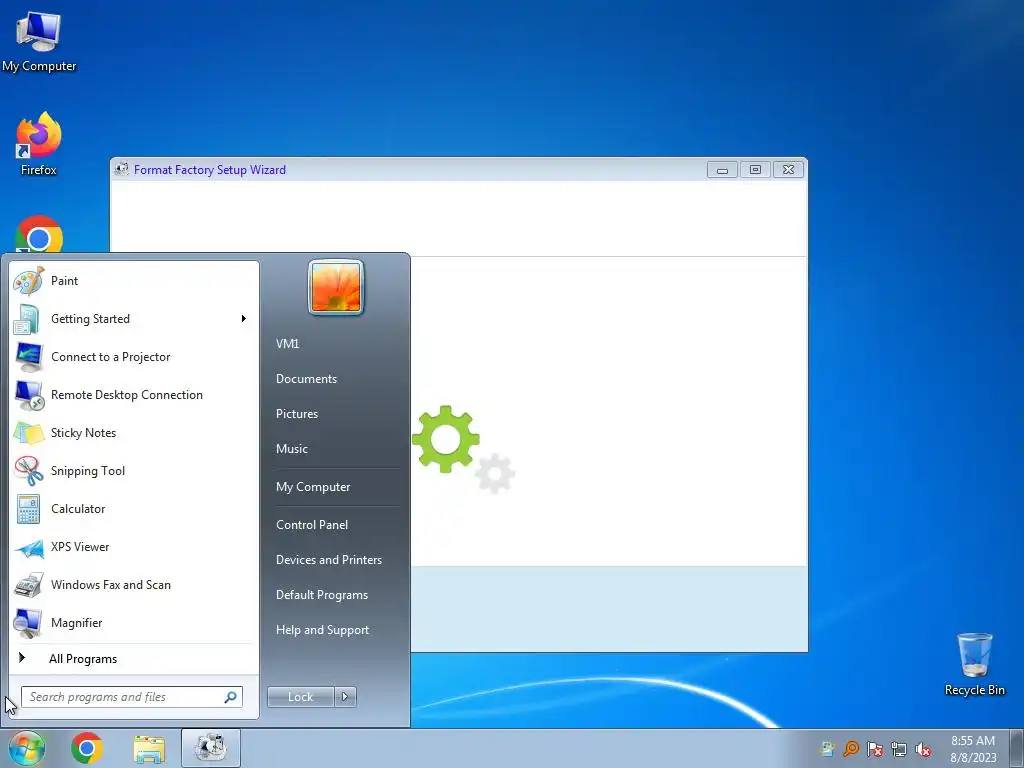Click the Format Factory title bar icon
This screenshot has width=1024, height=768.
[121, 170]
